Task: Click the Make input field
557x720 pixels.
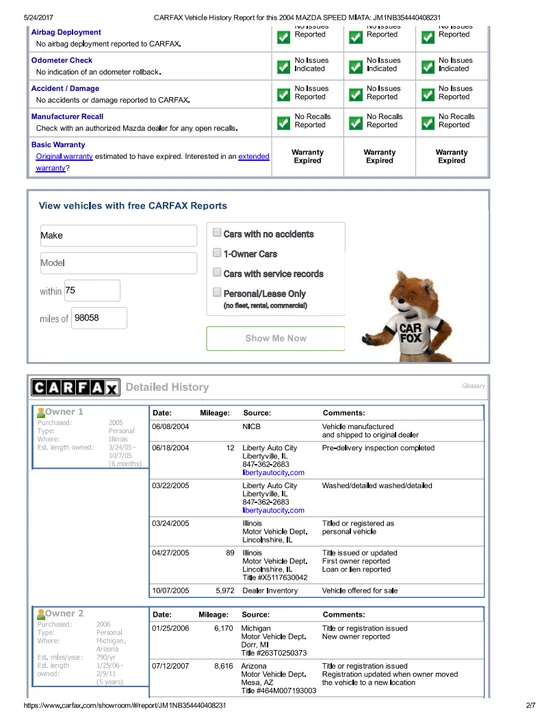Action: click(x=118, y=236)
